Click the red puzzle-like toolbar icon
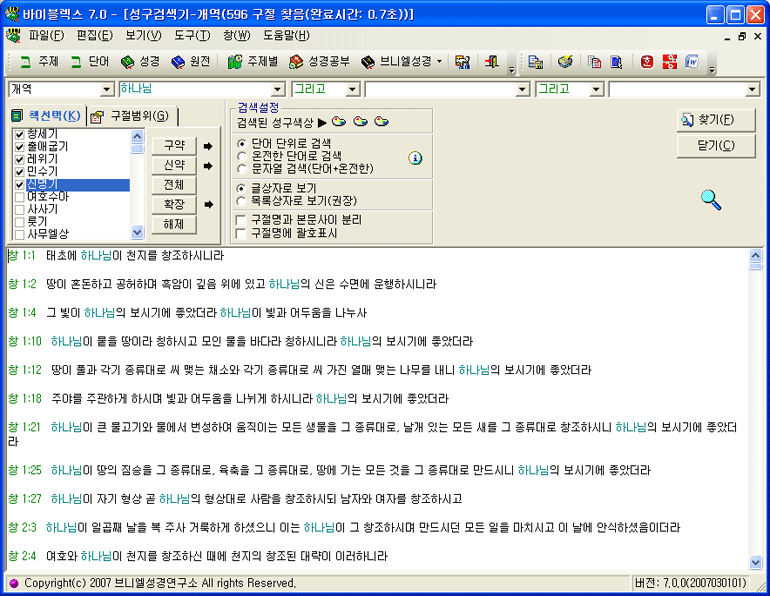The height and width of the screenshot is (596, 770). point(669,62)
